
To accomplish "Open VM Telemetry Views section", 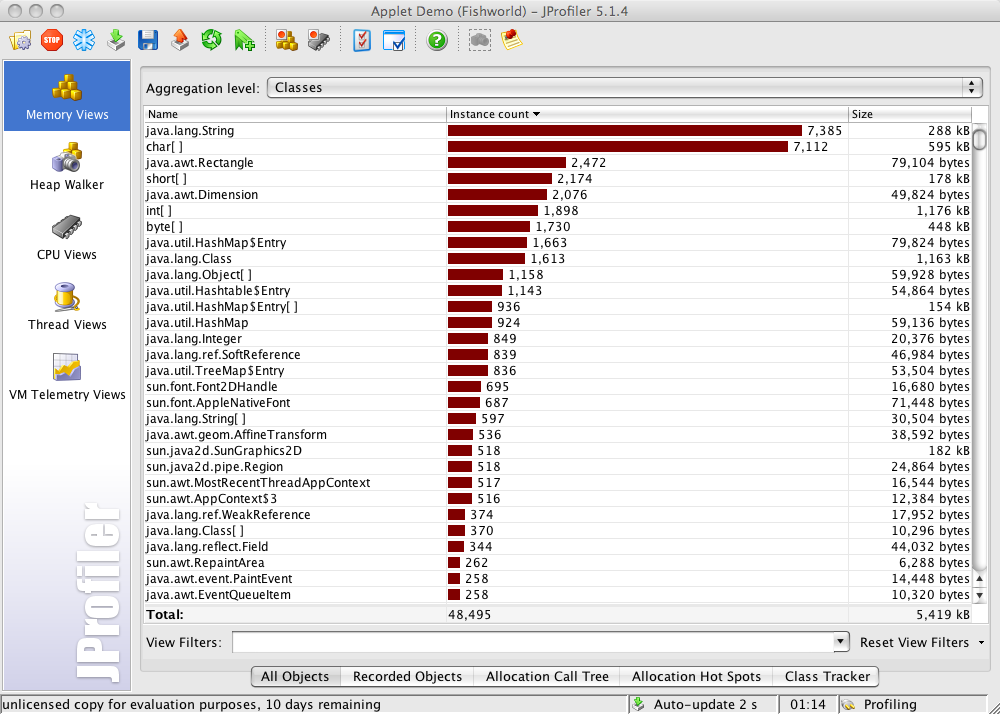I will (67, 377).
